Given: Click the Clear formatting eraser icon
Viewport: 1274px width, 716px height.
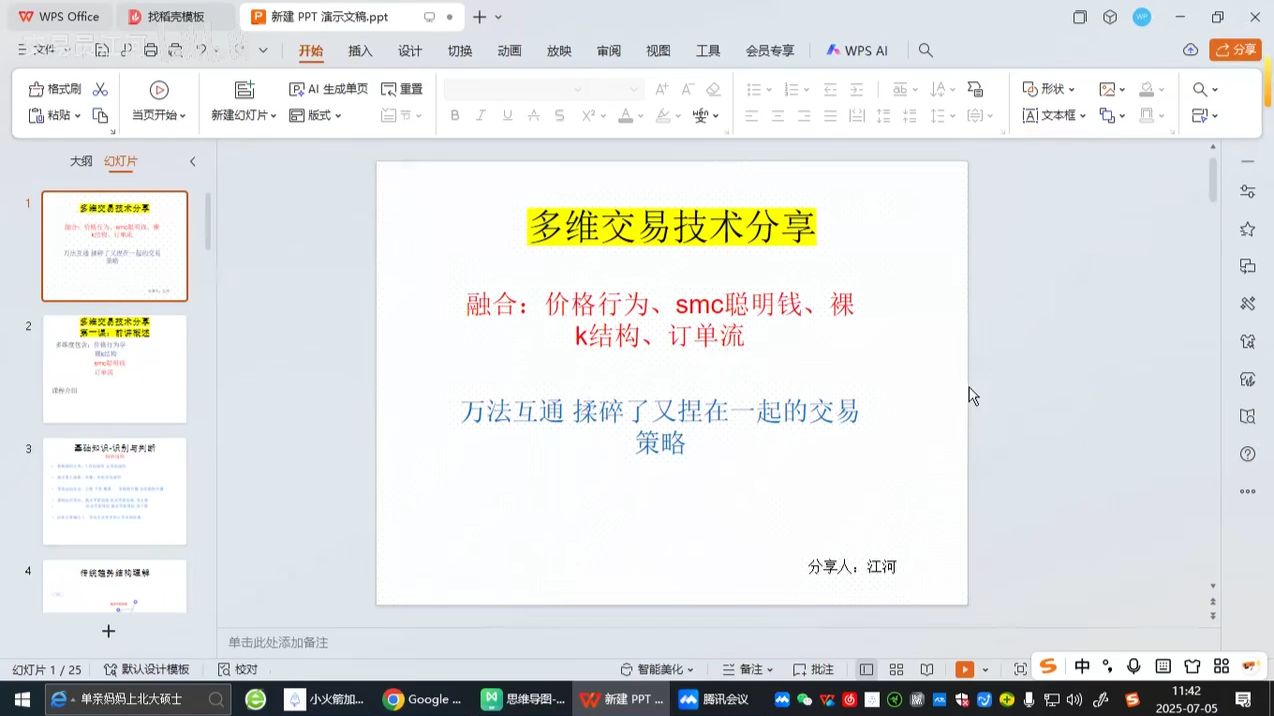Looking at the screenshot, I should [x=713, y=89].
